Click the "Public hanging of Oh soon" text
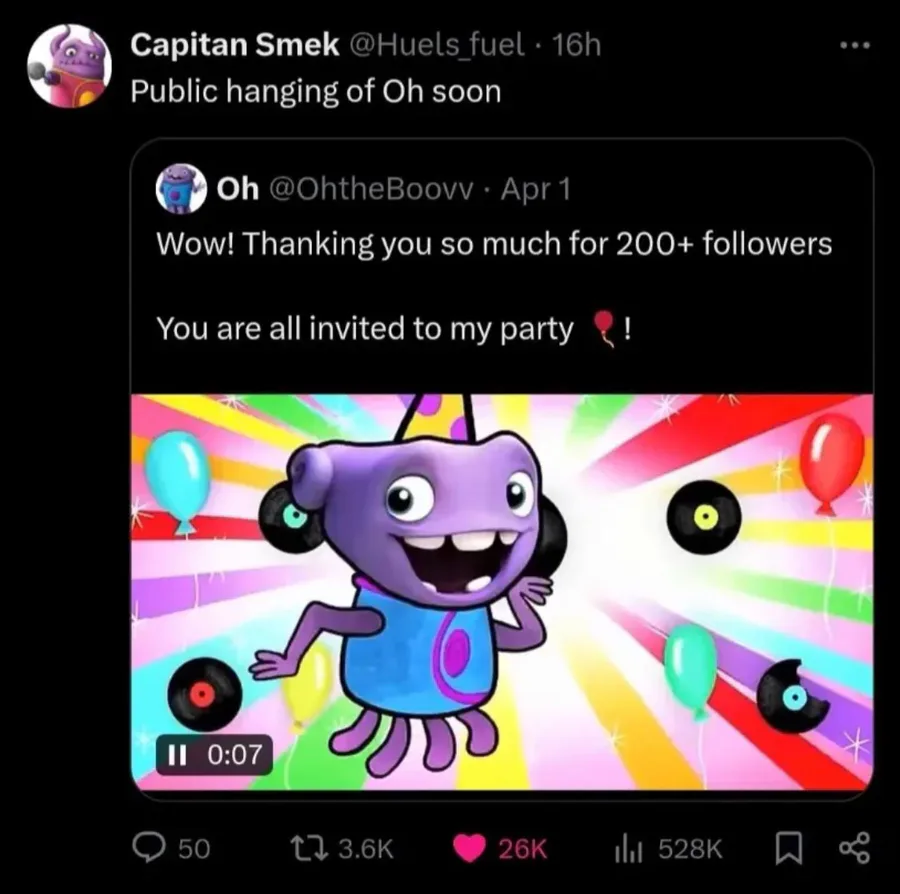900x894 pixels. [316, 91]
